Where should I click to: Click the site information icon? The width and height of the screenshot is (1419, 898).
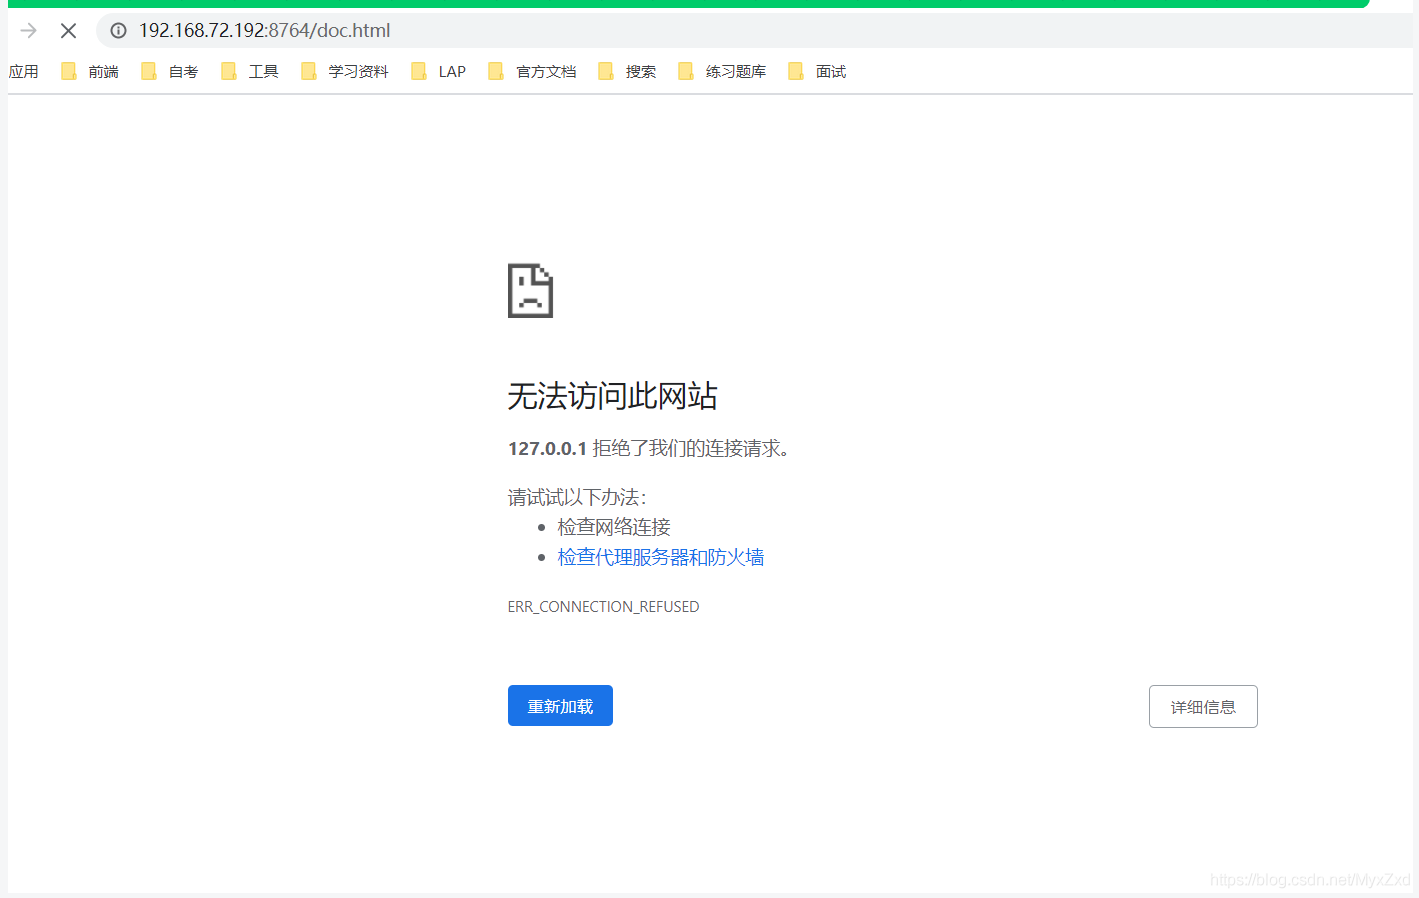pyautogui.click(x=118, y=31)
